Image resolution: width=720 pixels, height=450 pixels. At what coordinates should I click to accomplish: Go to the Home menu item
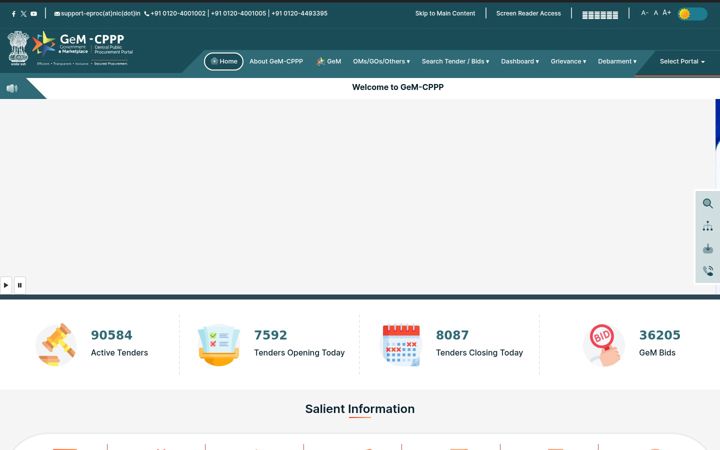pyautogui.click(x=224, y=62)
